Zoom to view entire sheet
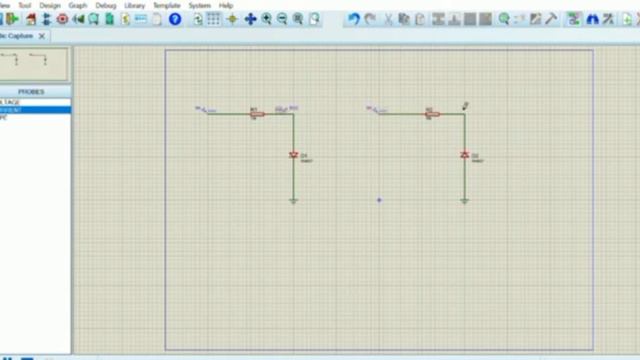 click(x=298, y=19)
